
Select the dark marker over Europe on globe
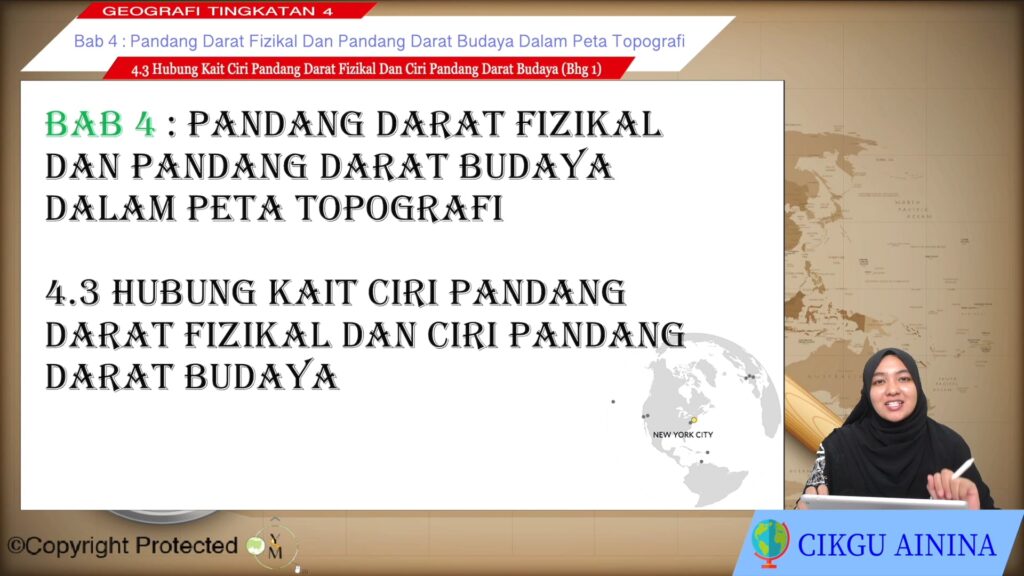coord(749,377)
